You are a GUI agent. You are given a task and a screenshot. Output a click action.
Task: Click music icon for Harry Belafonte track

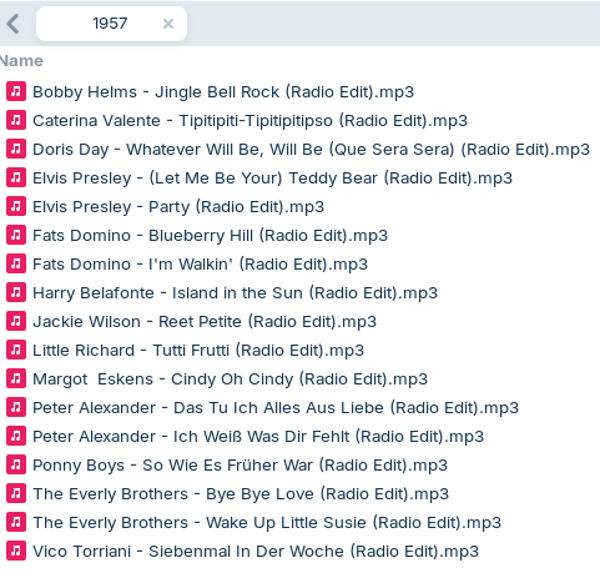click(x=16, y=292)
